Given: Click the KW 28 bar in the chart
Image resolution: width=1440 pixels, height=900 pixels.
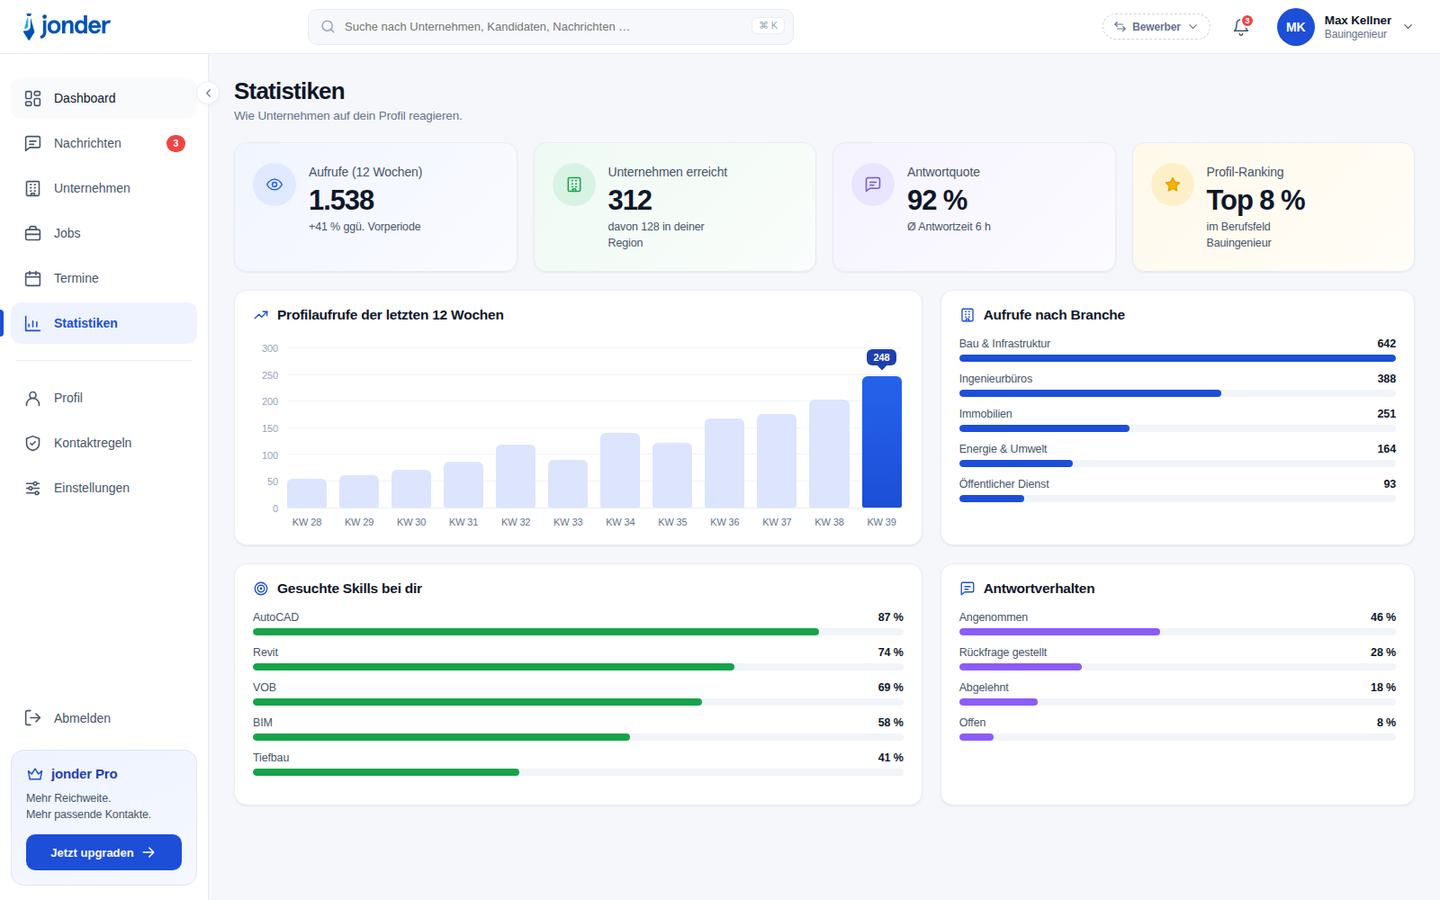Looking at the screenshot, I should [307, 493].
